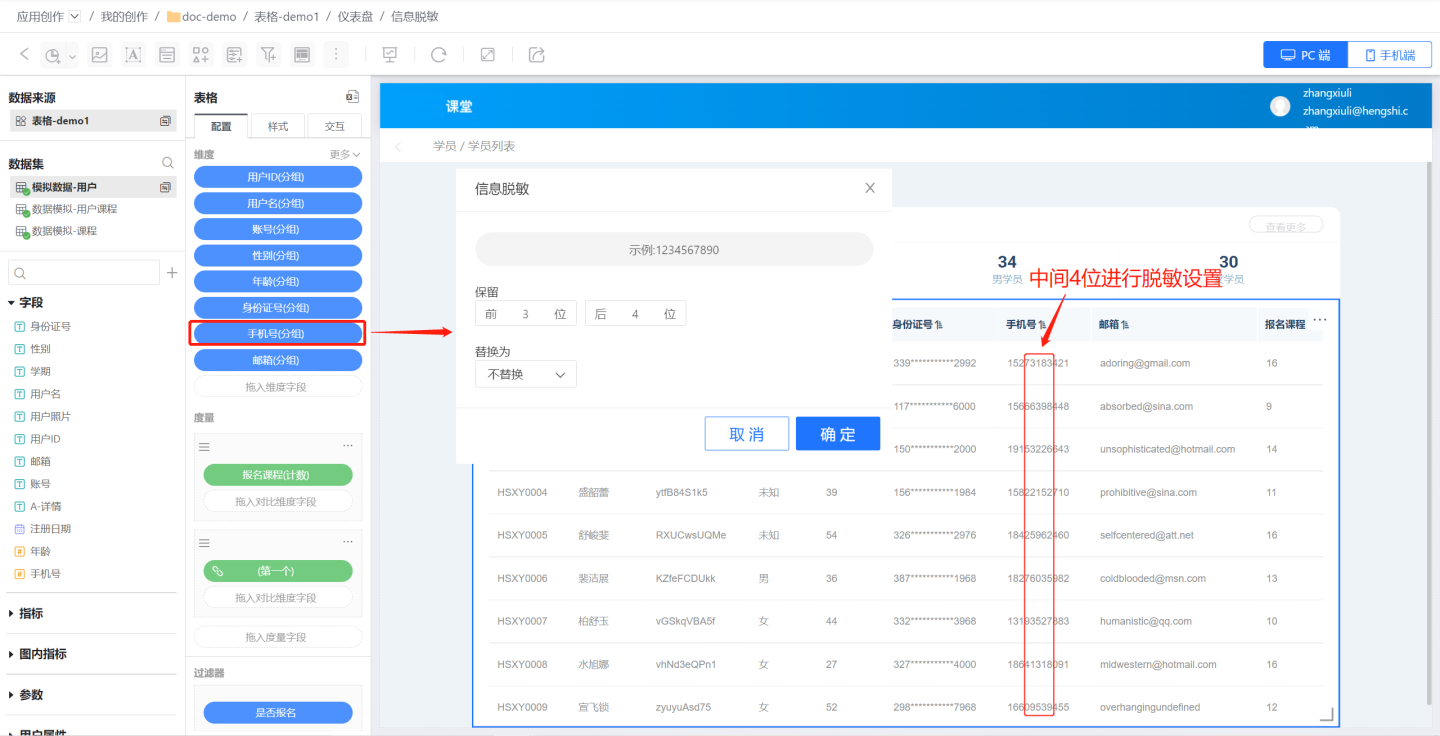Switch to PC 端 view
1440x736 pixels.
pyautogui.click(x=1305, y=55)
